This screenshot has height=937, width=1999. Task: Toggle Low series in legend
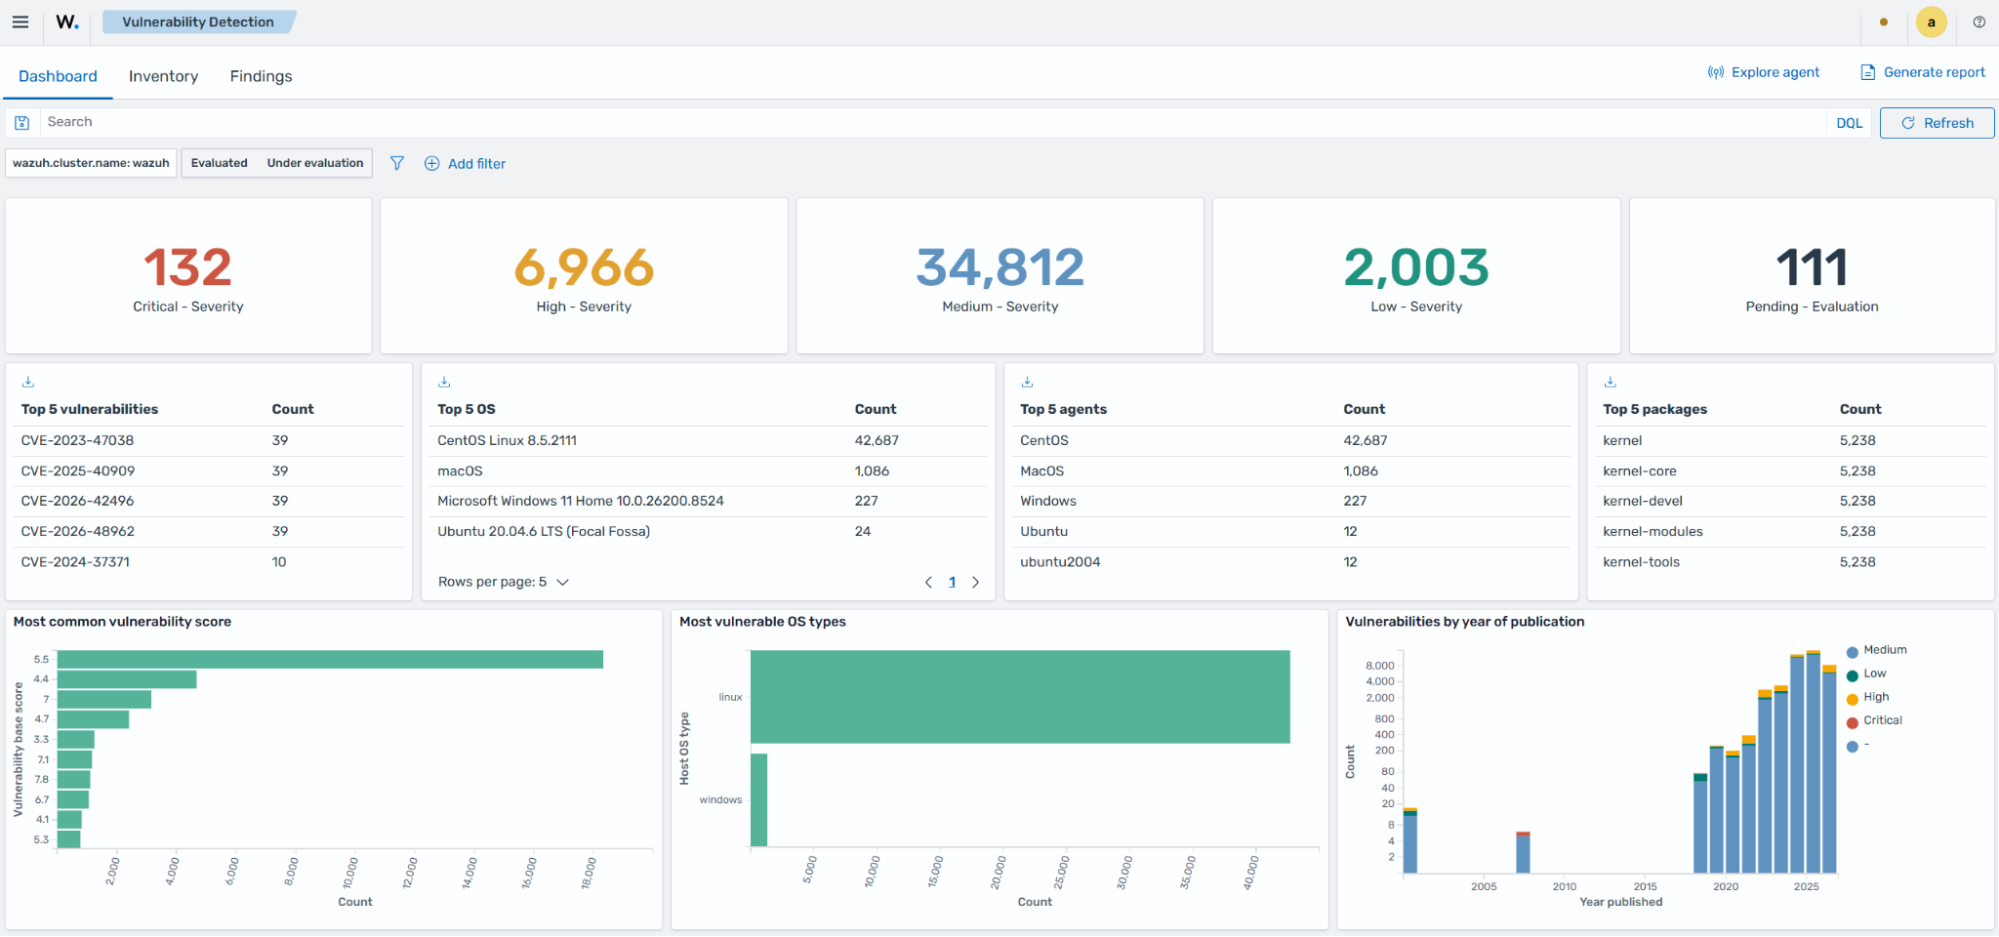tap(1866, 674)
